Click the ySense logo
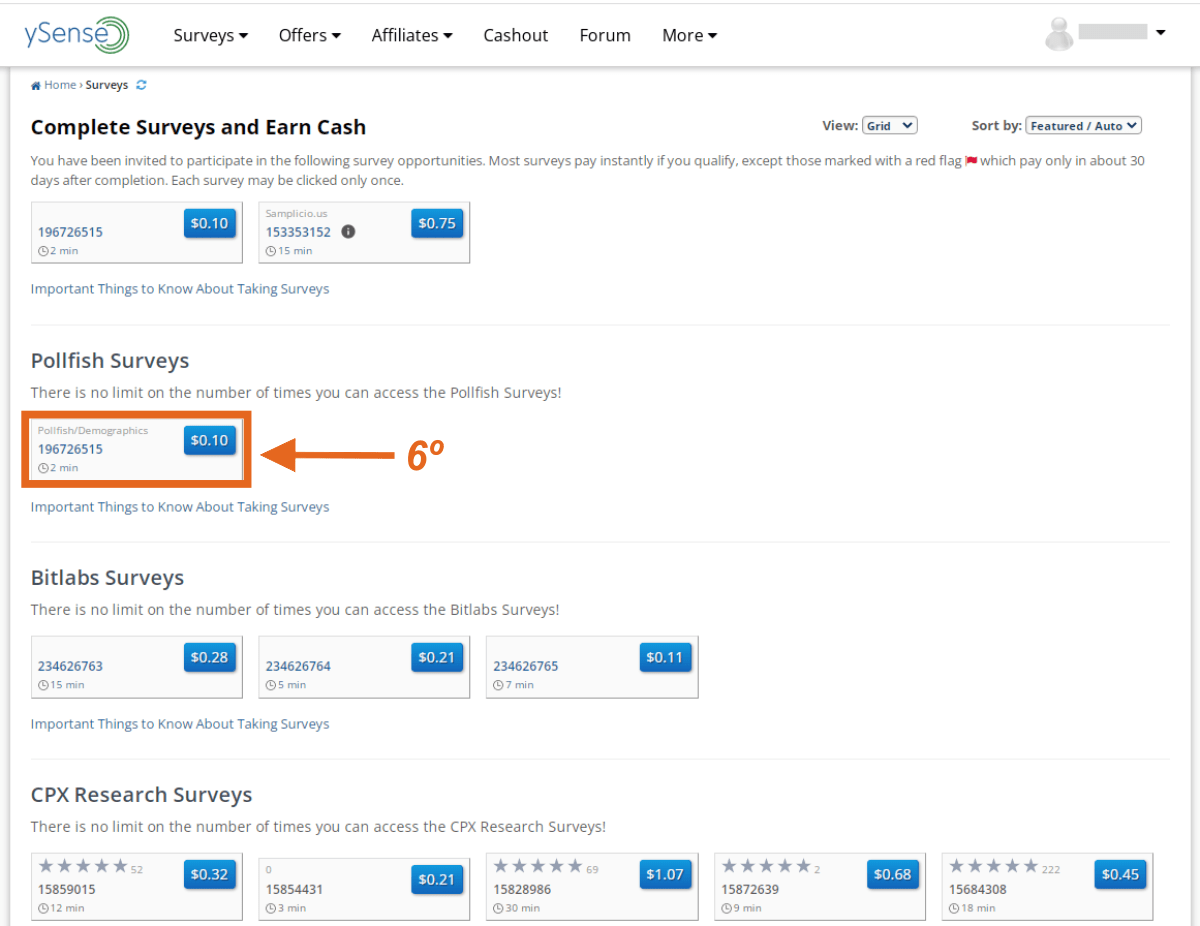 77,34
